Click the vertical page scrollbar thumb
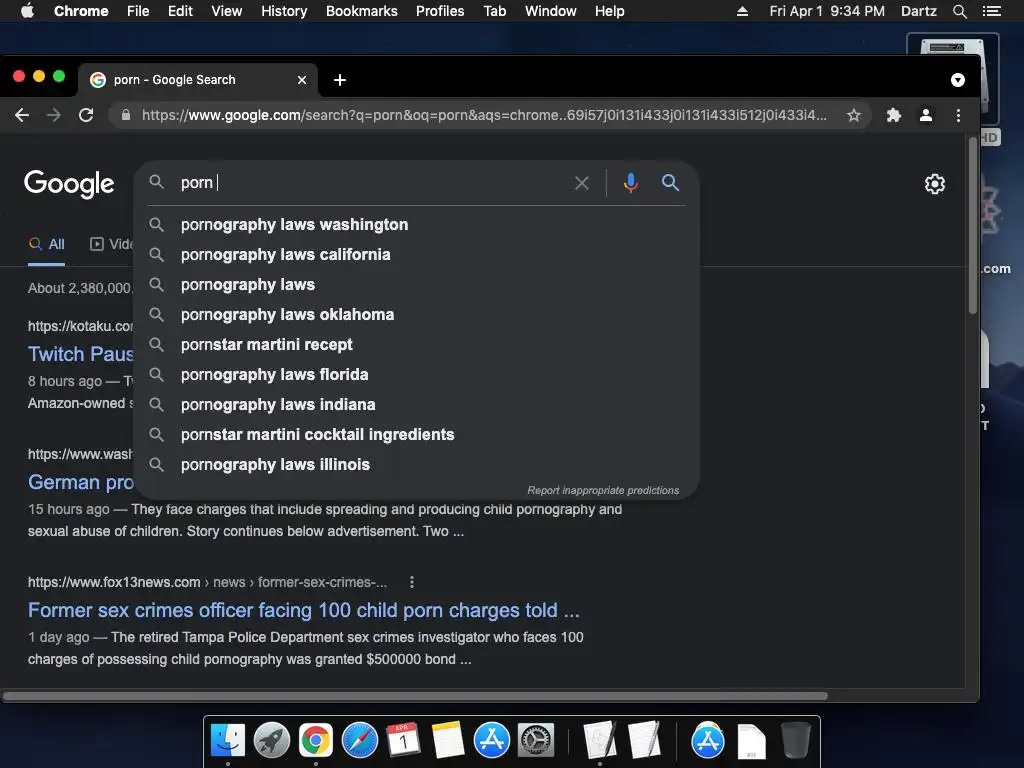Image resolution: width=1024 pixels, height=768 pixels. click(x=972, y=225)
